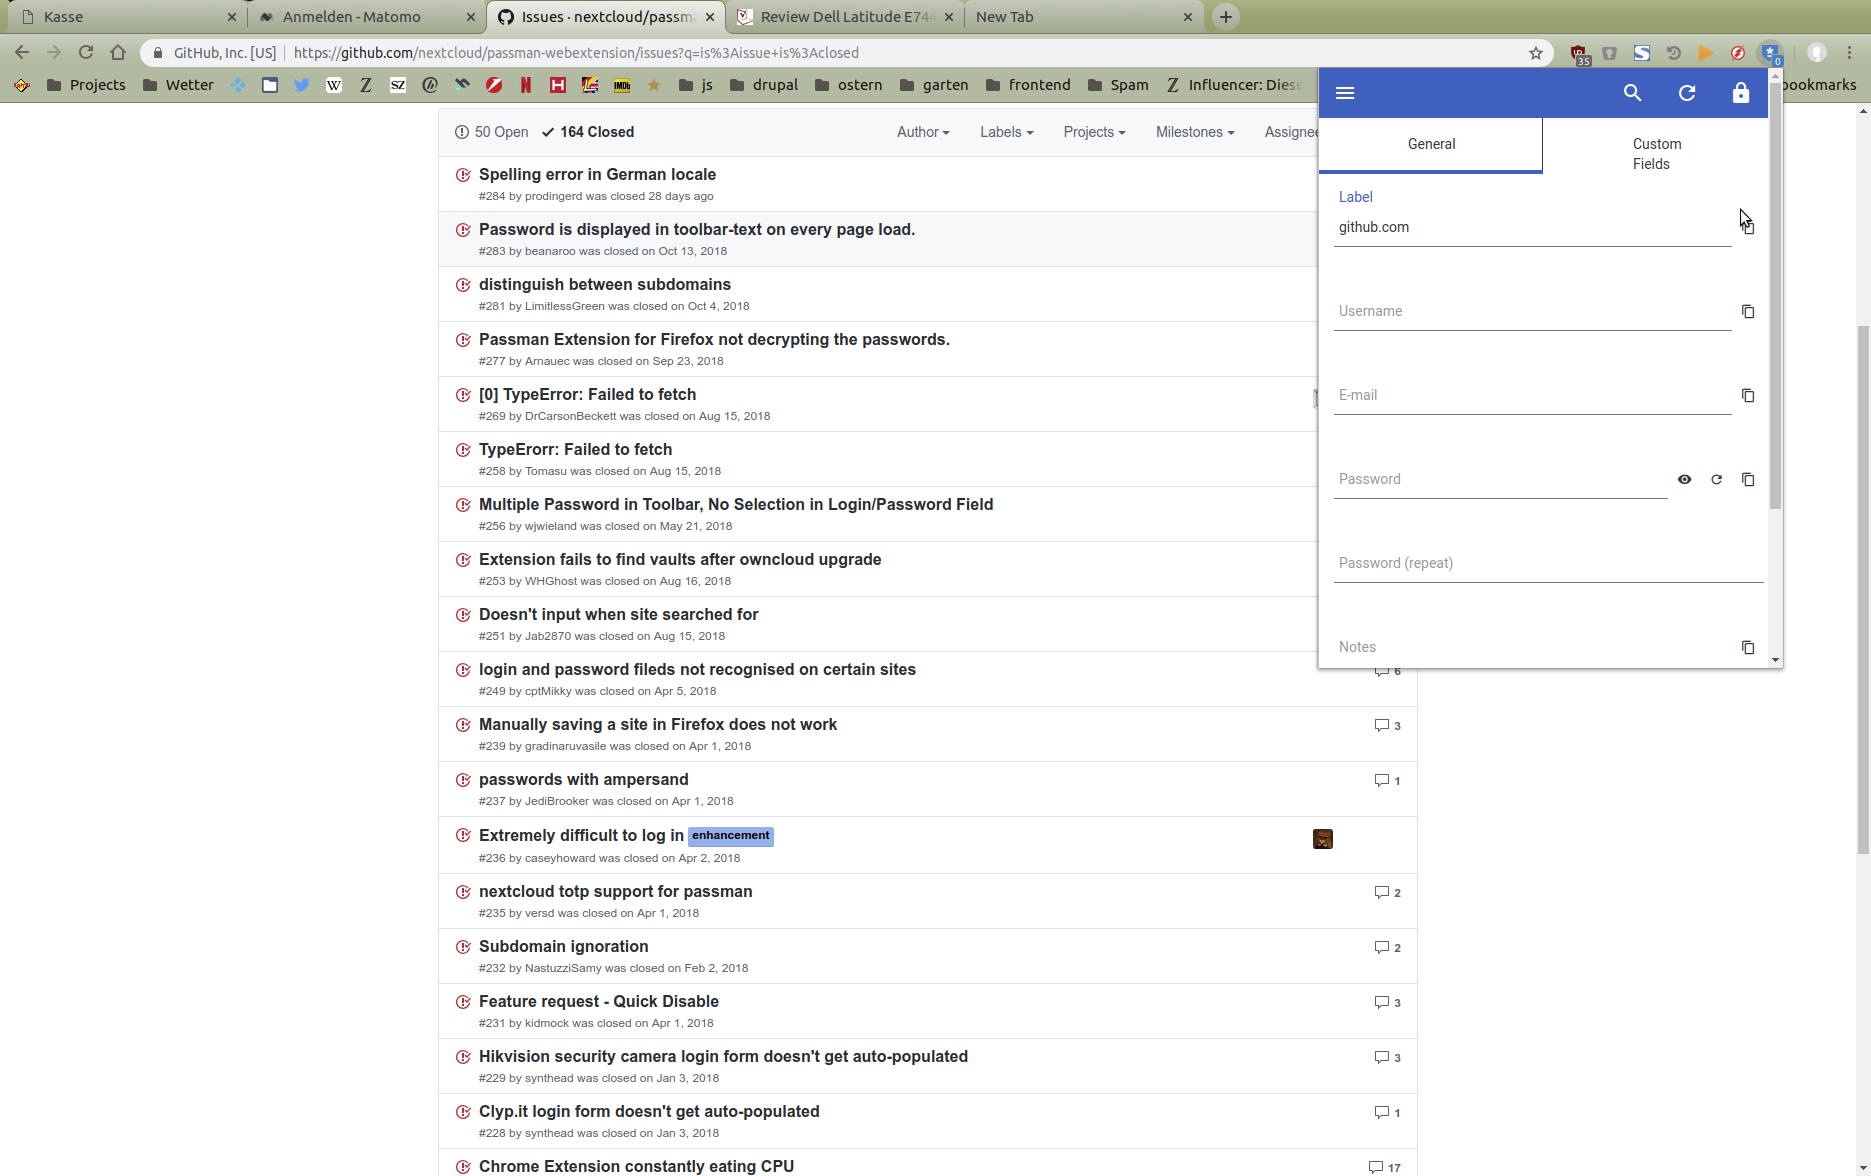Click the Password input field
Viewport: 1871px width, 1176px height.
pyautogui.click(x=1500, y=480)
